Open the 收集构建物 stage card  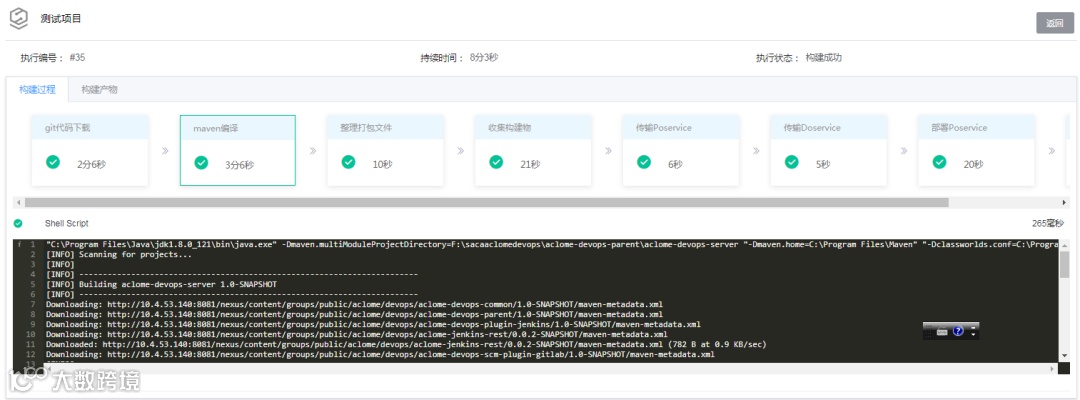(533, 150)
